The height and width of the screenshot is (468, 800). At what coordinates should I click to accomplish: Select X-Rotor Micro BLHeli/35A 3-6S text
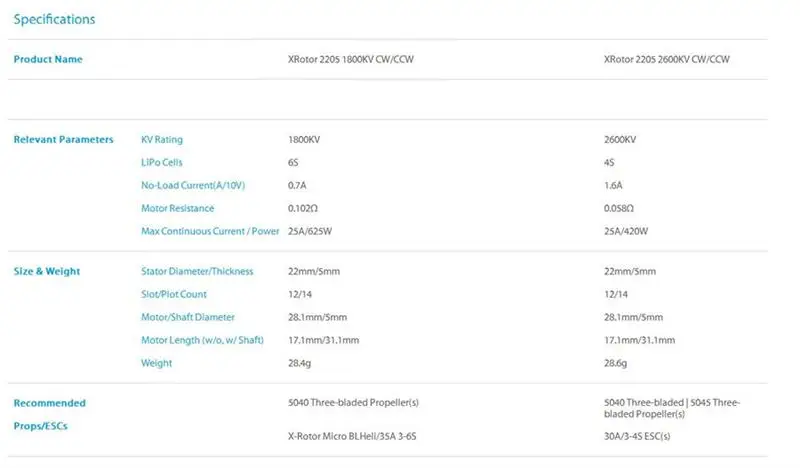tap(352, 436)
